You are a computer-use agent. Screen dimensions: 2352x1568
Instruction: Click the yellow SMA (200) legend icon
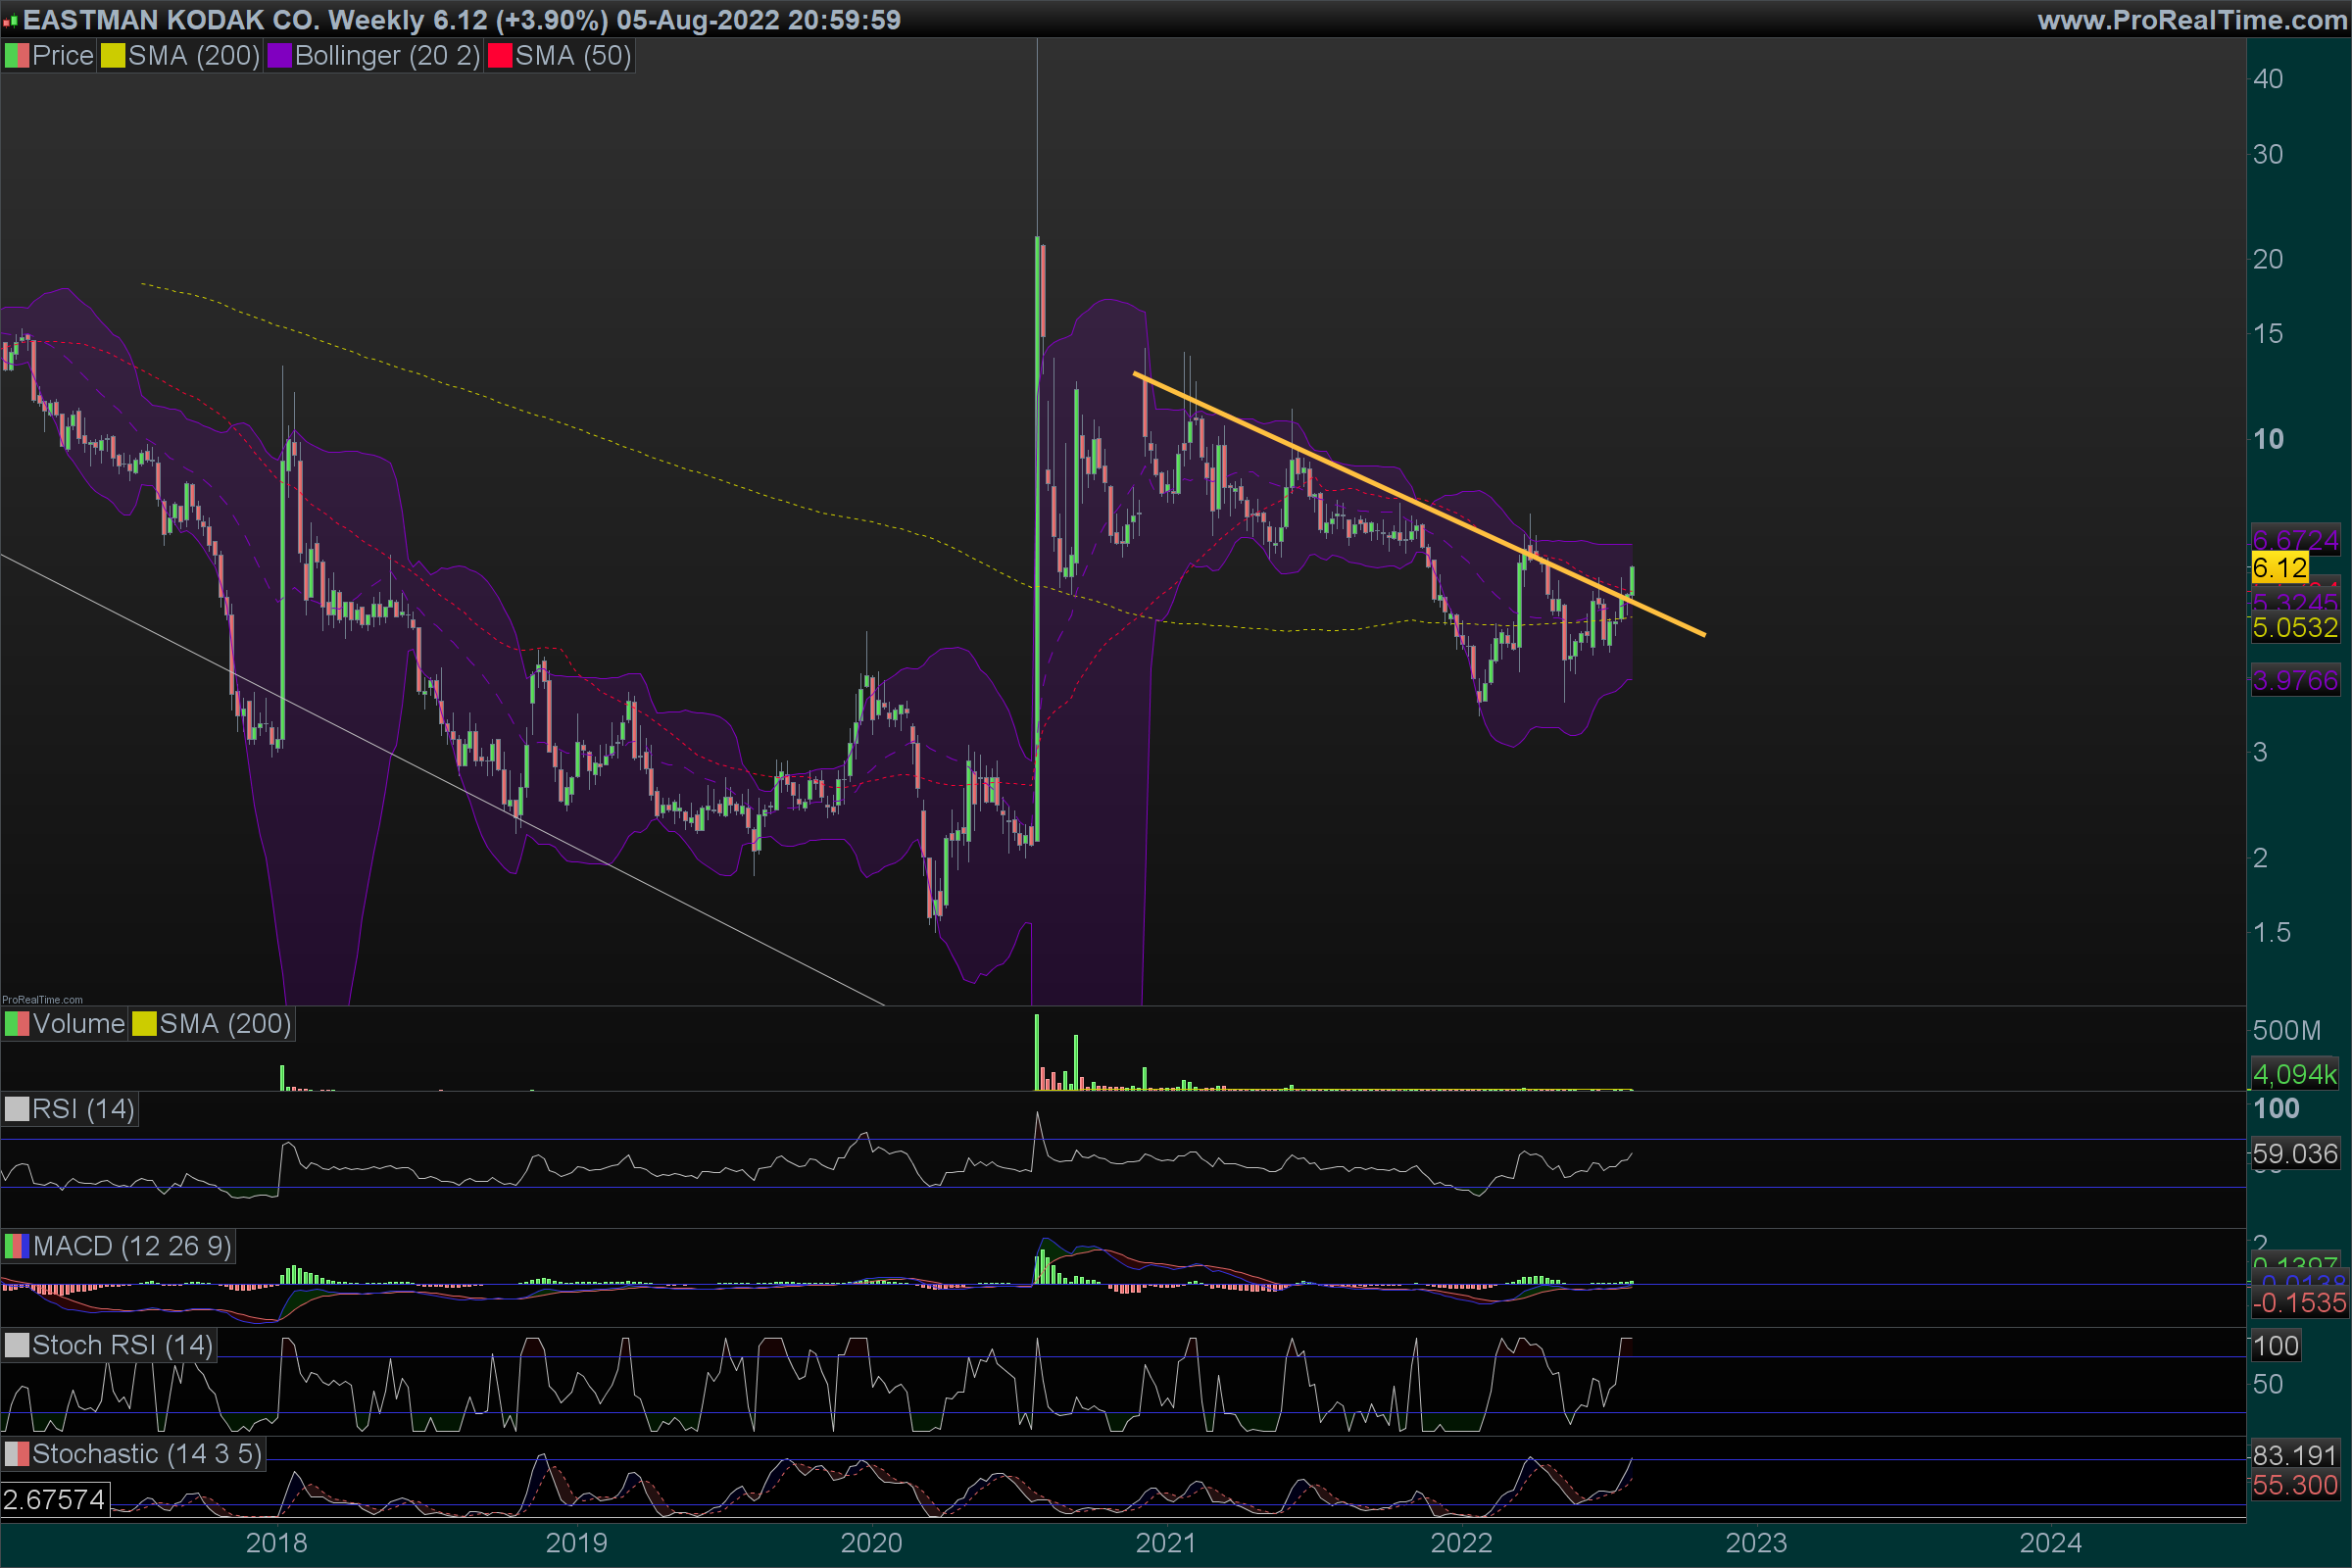[x=112, y=56]
